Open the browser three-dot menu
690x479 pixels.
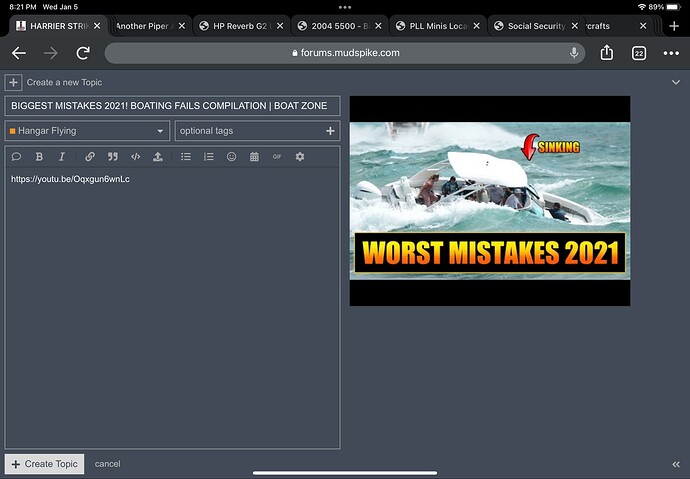pyautogui.click(x=671, y=53)
